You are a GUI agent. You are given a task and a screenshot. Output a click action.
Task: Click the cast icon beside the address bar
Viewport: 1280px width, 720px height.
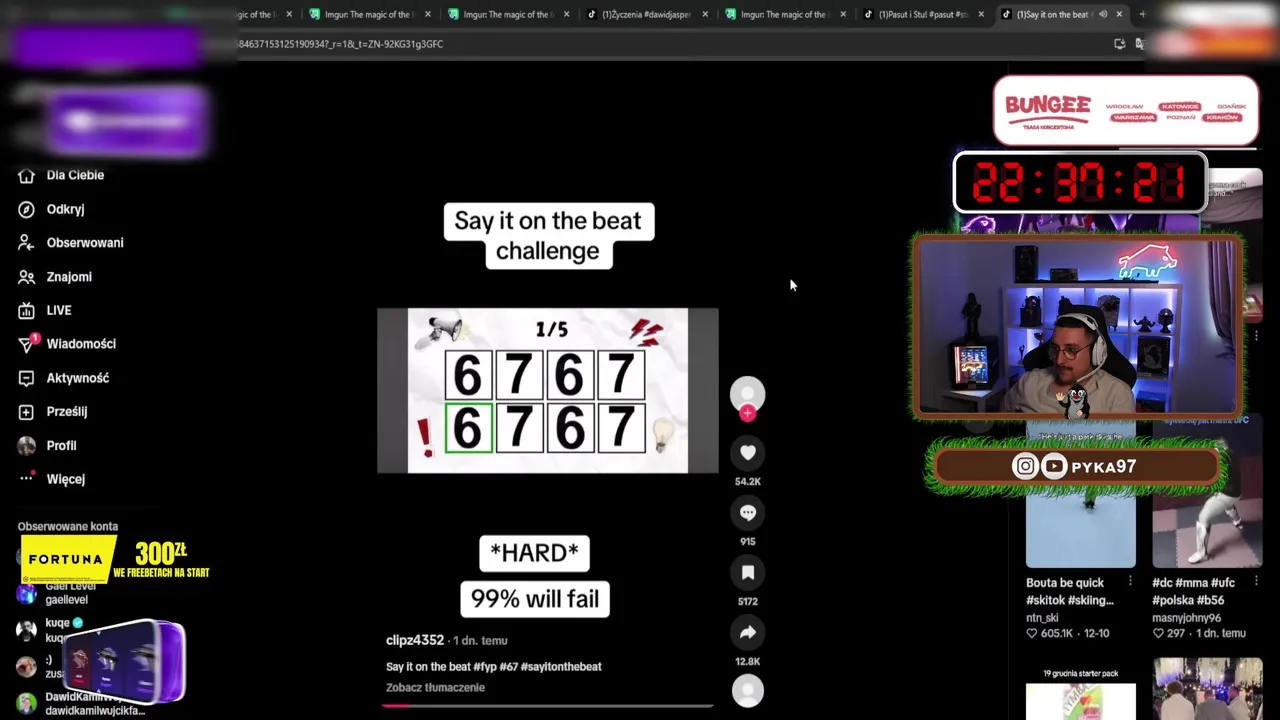tap(1120, 44)
